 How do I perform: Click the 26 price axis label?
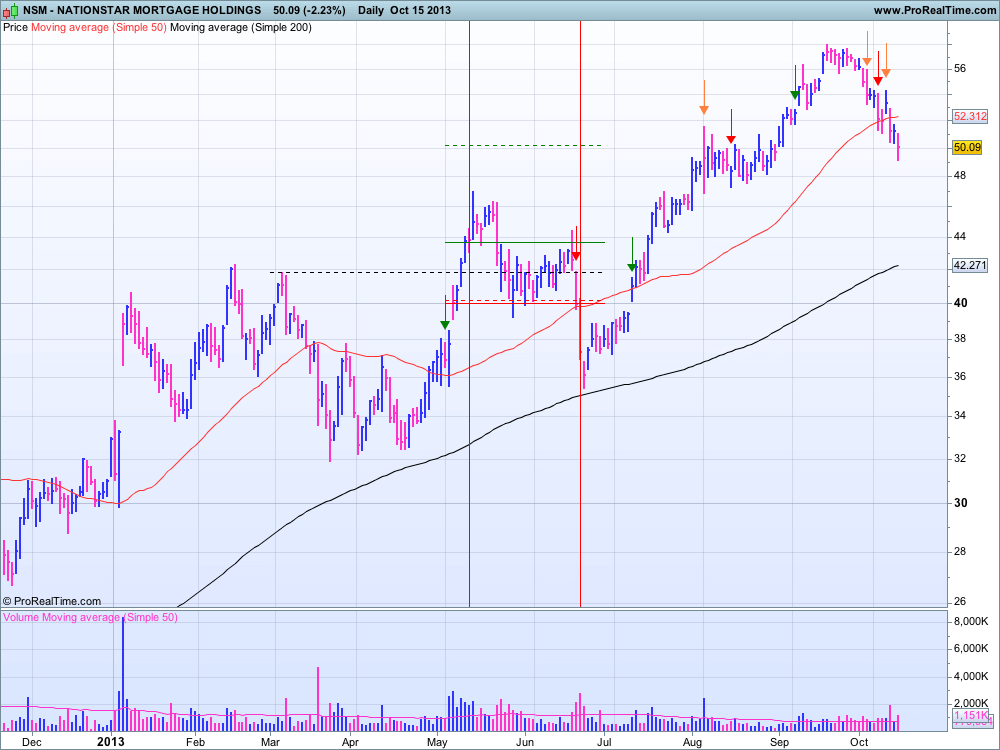click(x=960, y=601)
